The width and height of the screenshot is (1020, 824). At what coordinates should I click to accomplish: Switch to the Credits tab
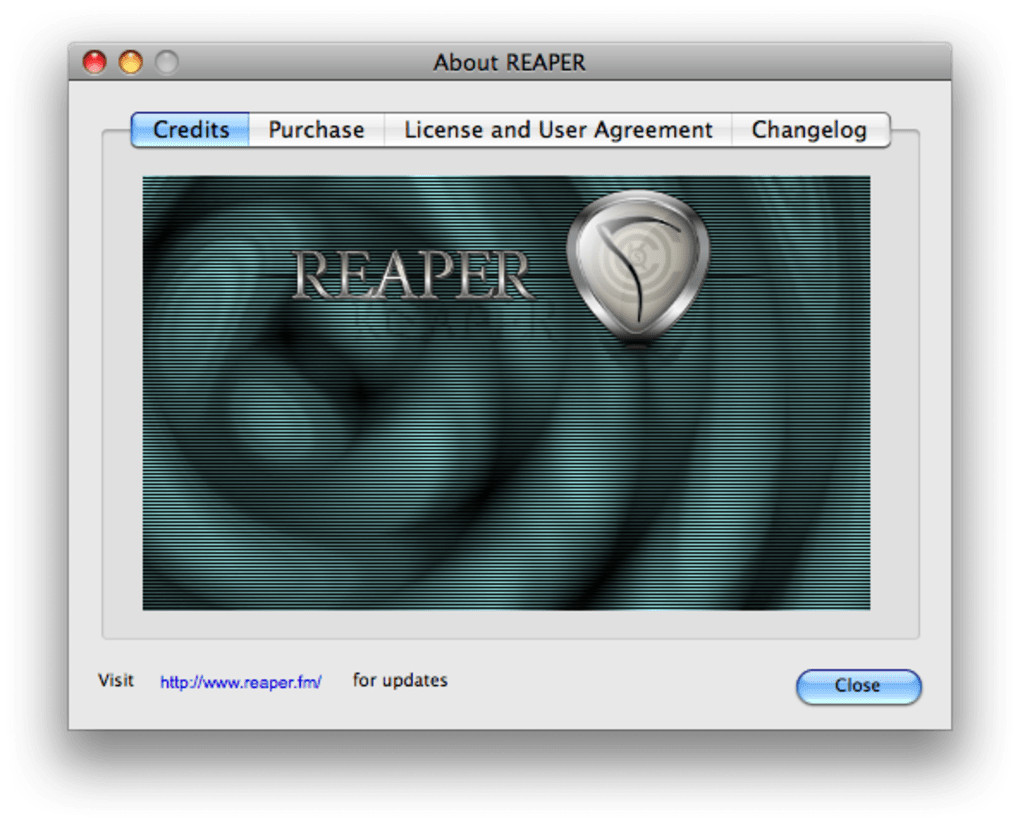(190, 129)
